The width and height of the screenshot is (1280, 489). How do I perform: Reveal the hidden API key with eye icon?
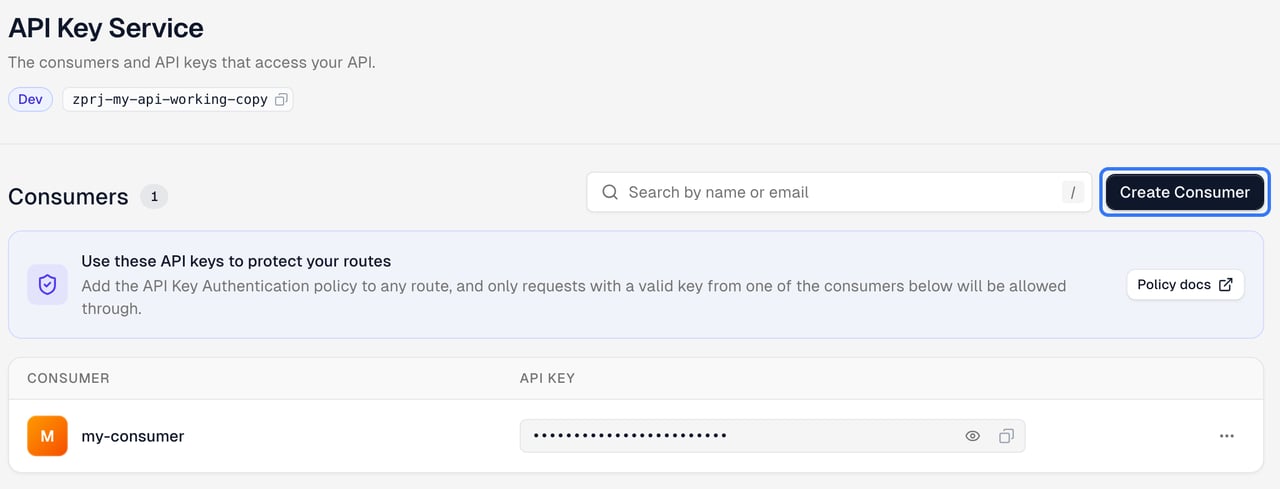coord(972,436)
